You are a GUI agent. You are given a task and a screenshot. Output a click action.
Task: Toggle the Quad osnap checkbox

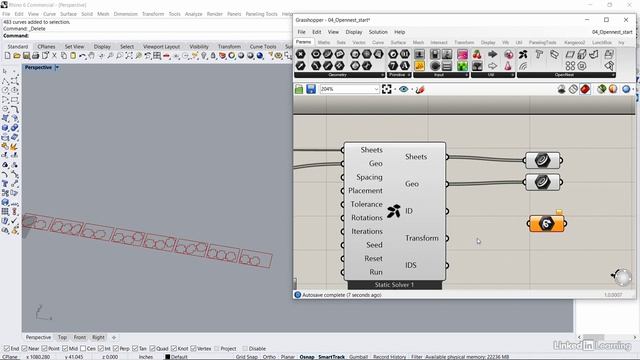click(152, 349)
